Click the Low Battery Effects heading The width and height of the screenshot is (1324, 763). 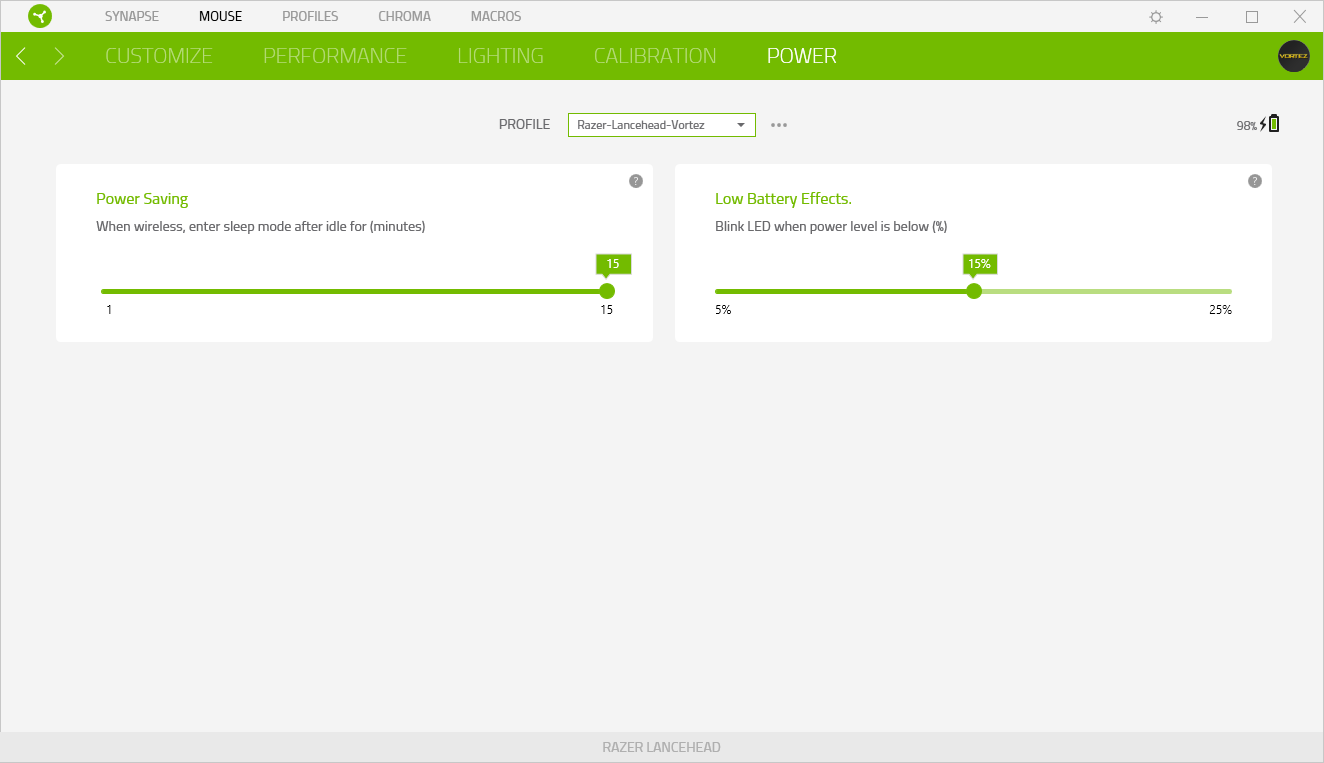click(x=783, y=199)
